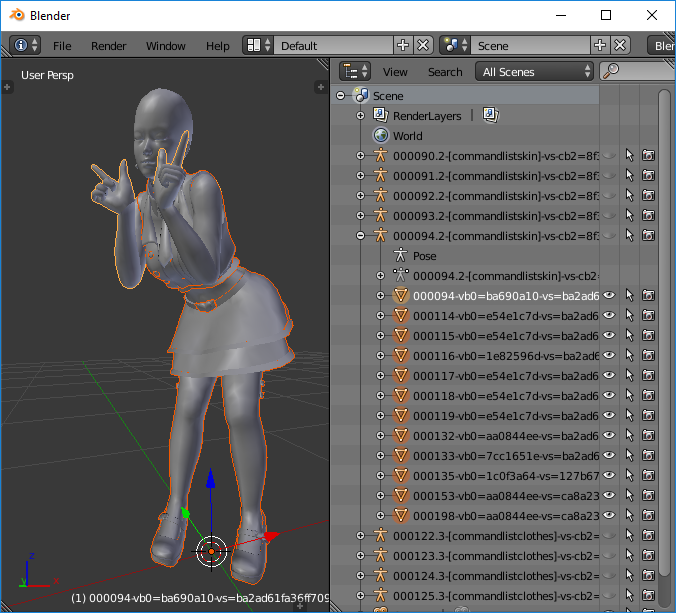
Task: Click the green Y-axis manipulator handle
Action: point(185,512)
